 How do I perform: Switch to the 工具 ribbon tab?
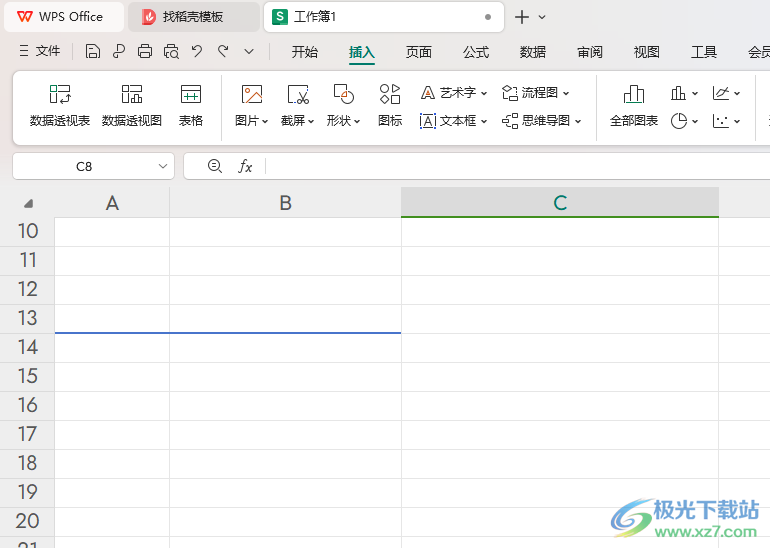[703, 52]
